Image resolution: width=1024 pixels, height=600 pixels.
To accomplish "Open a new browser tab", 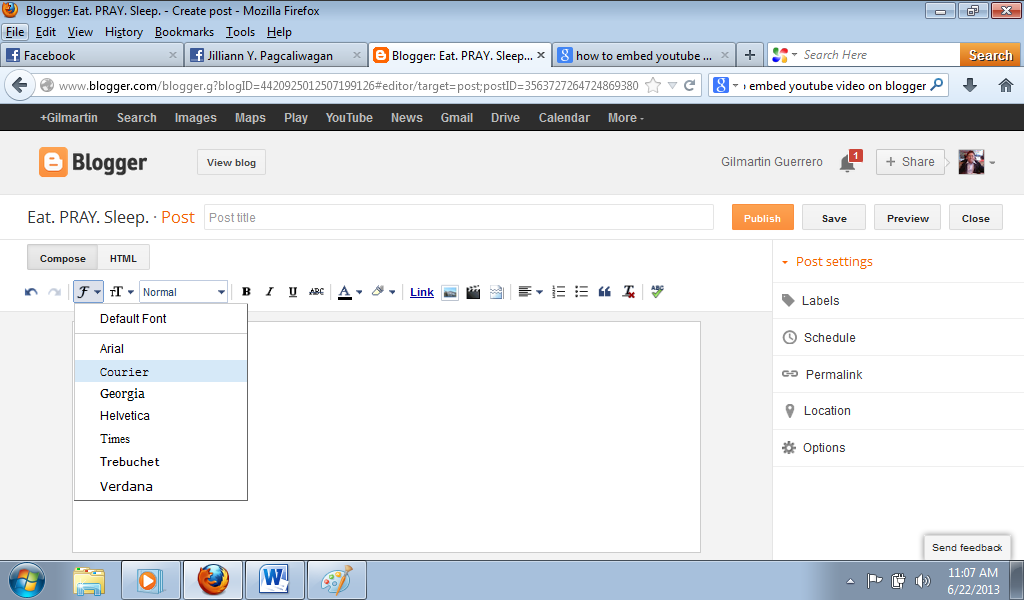I will (x=750, y=55).
